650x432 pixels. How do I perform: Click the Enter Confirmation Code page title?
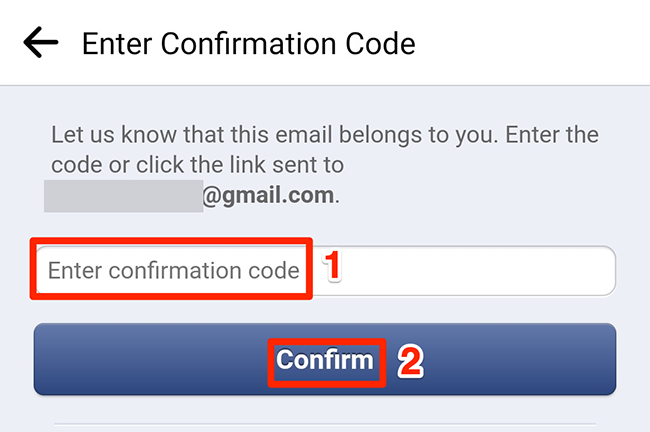tap(248, 44)
